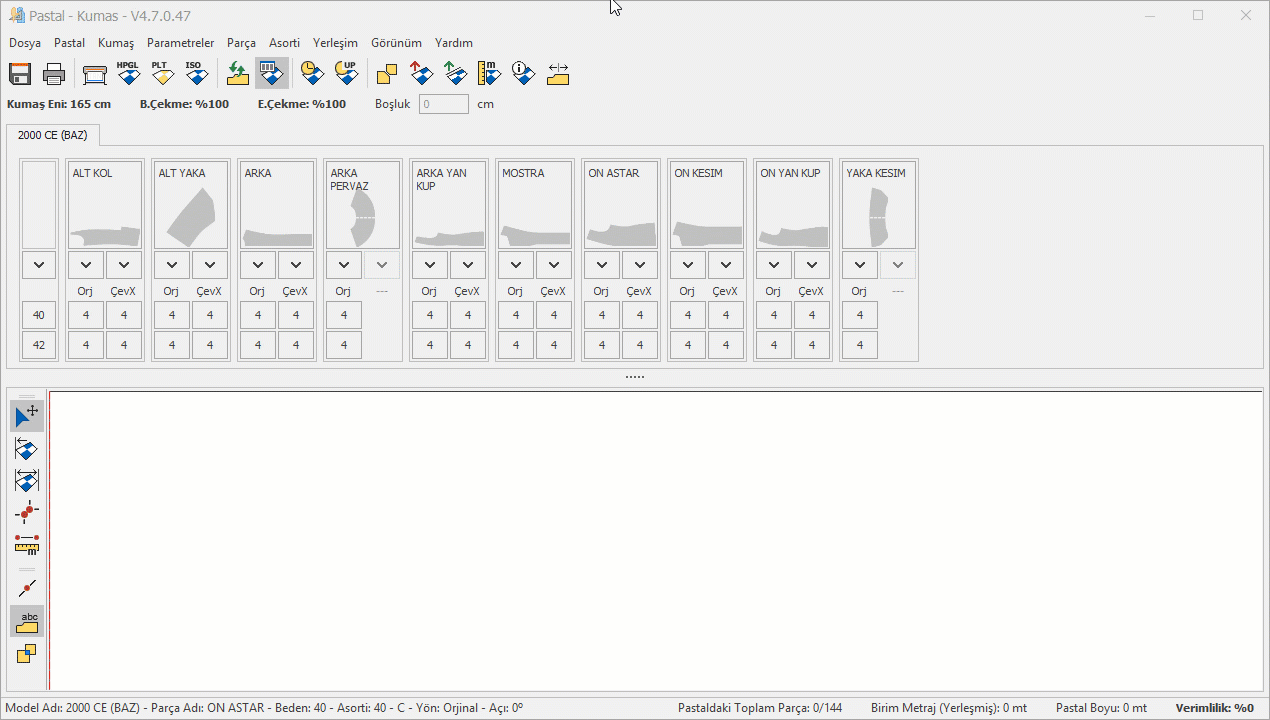
Task: Open the Orj dropdown under ALT KOL
Action: [86, 265]
